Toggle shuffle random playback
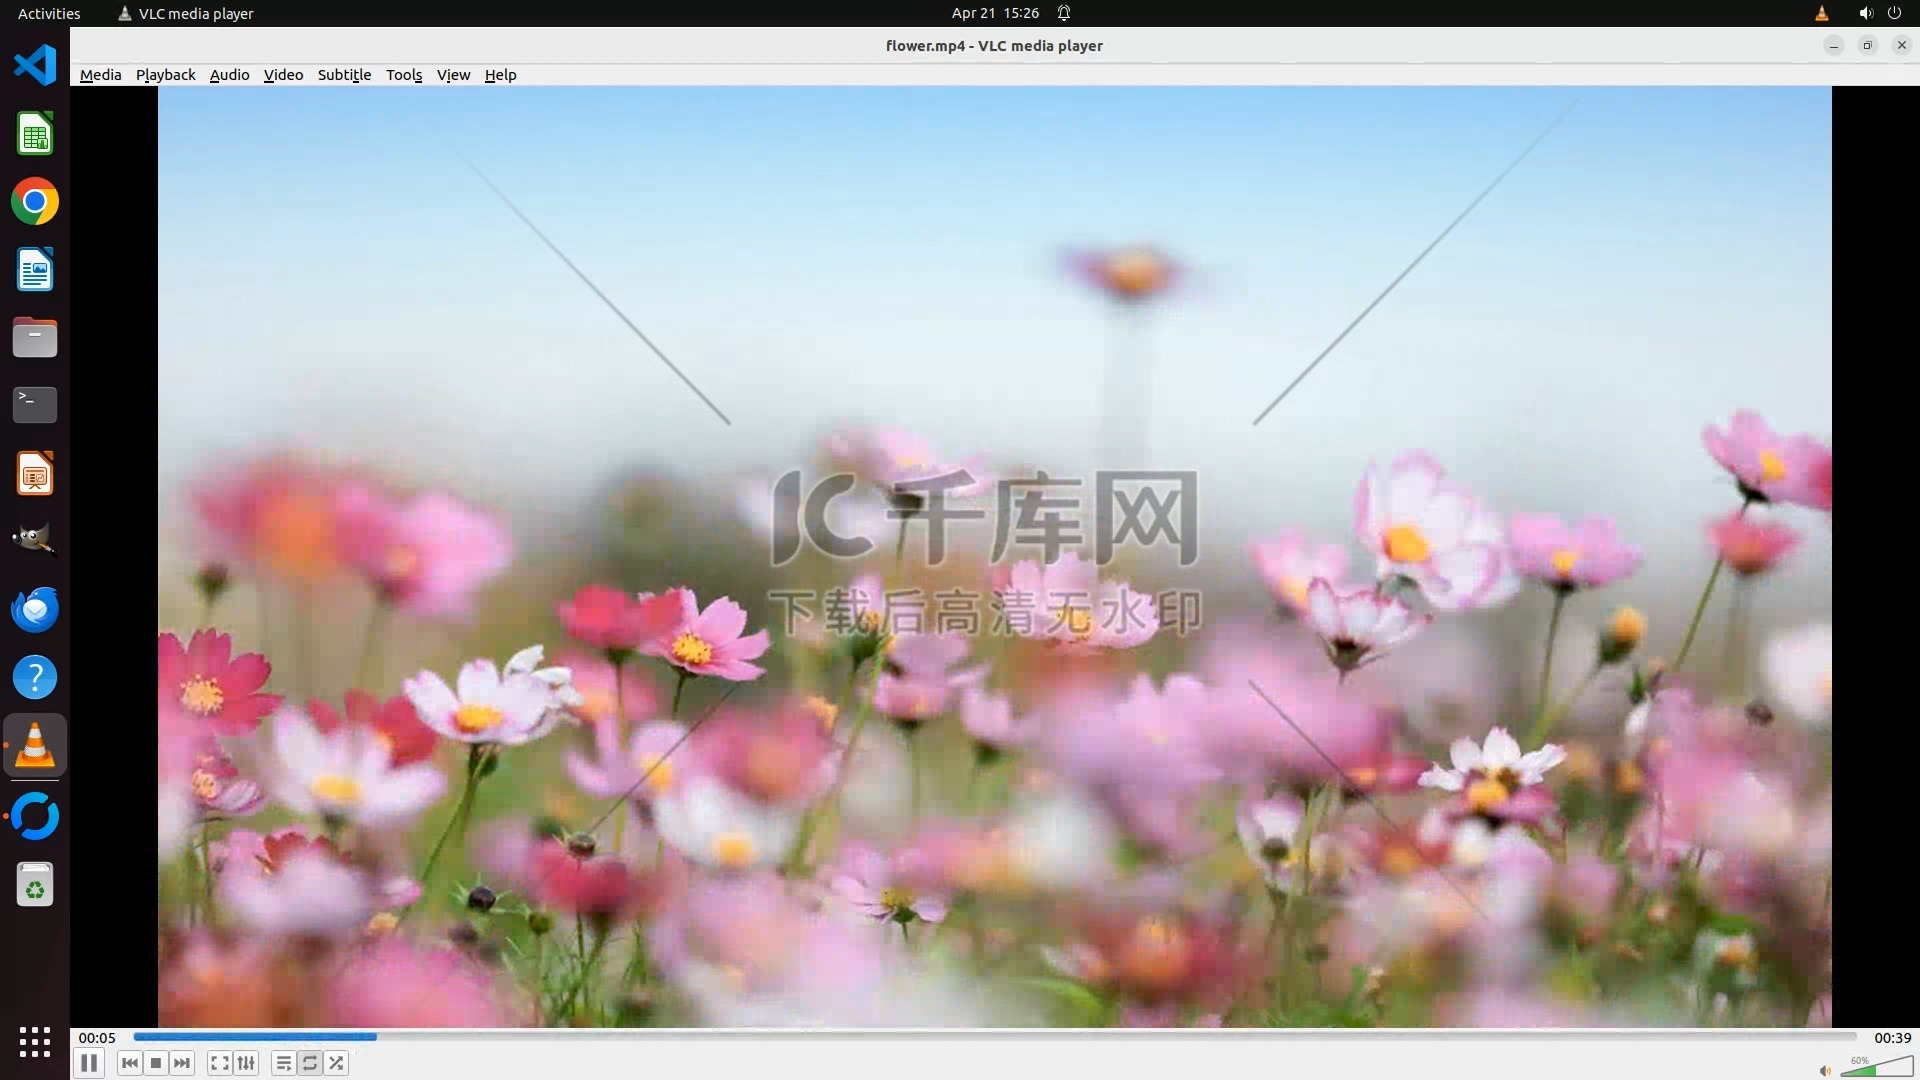The width and height of the screenshot is (1920, 1080). click(337, 1063)
